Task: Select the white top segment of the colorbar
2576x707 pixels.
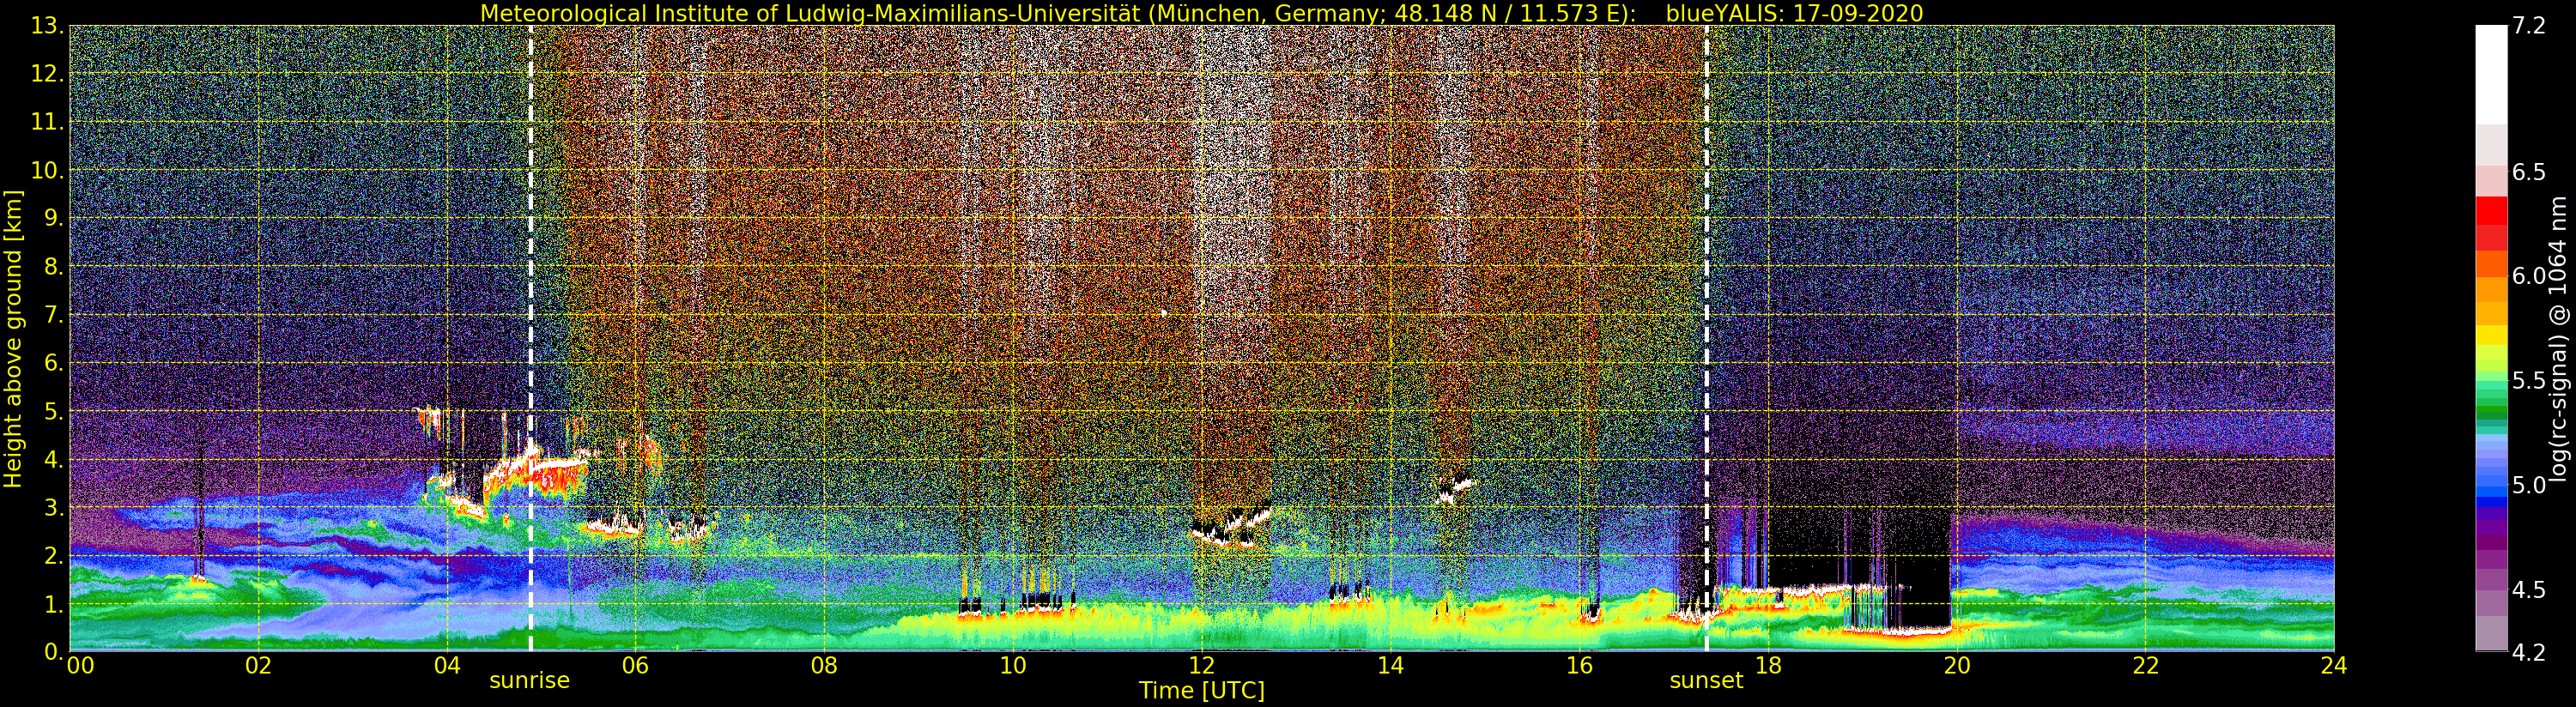Action: click(2491, 75)
